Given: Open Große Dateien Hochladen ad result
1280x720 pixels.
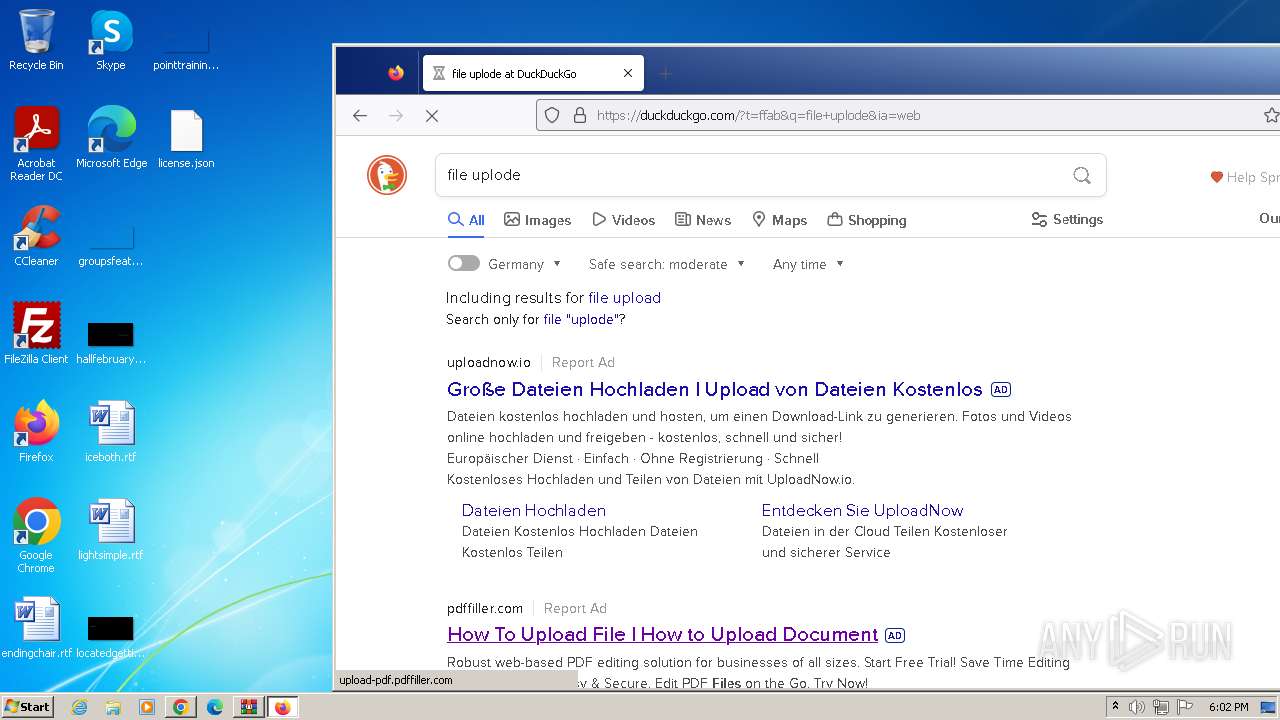Looking at the screenshot, I should (x=715, y=390).
